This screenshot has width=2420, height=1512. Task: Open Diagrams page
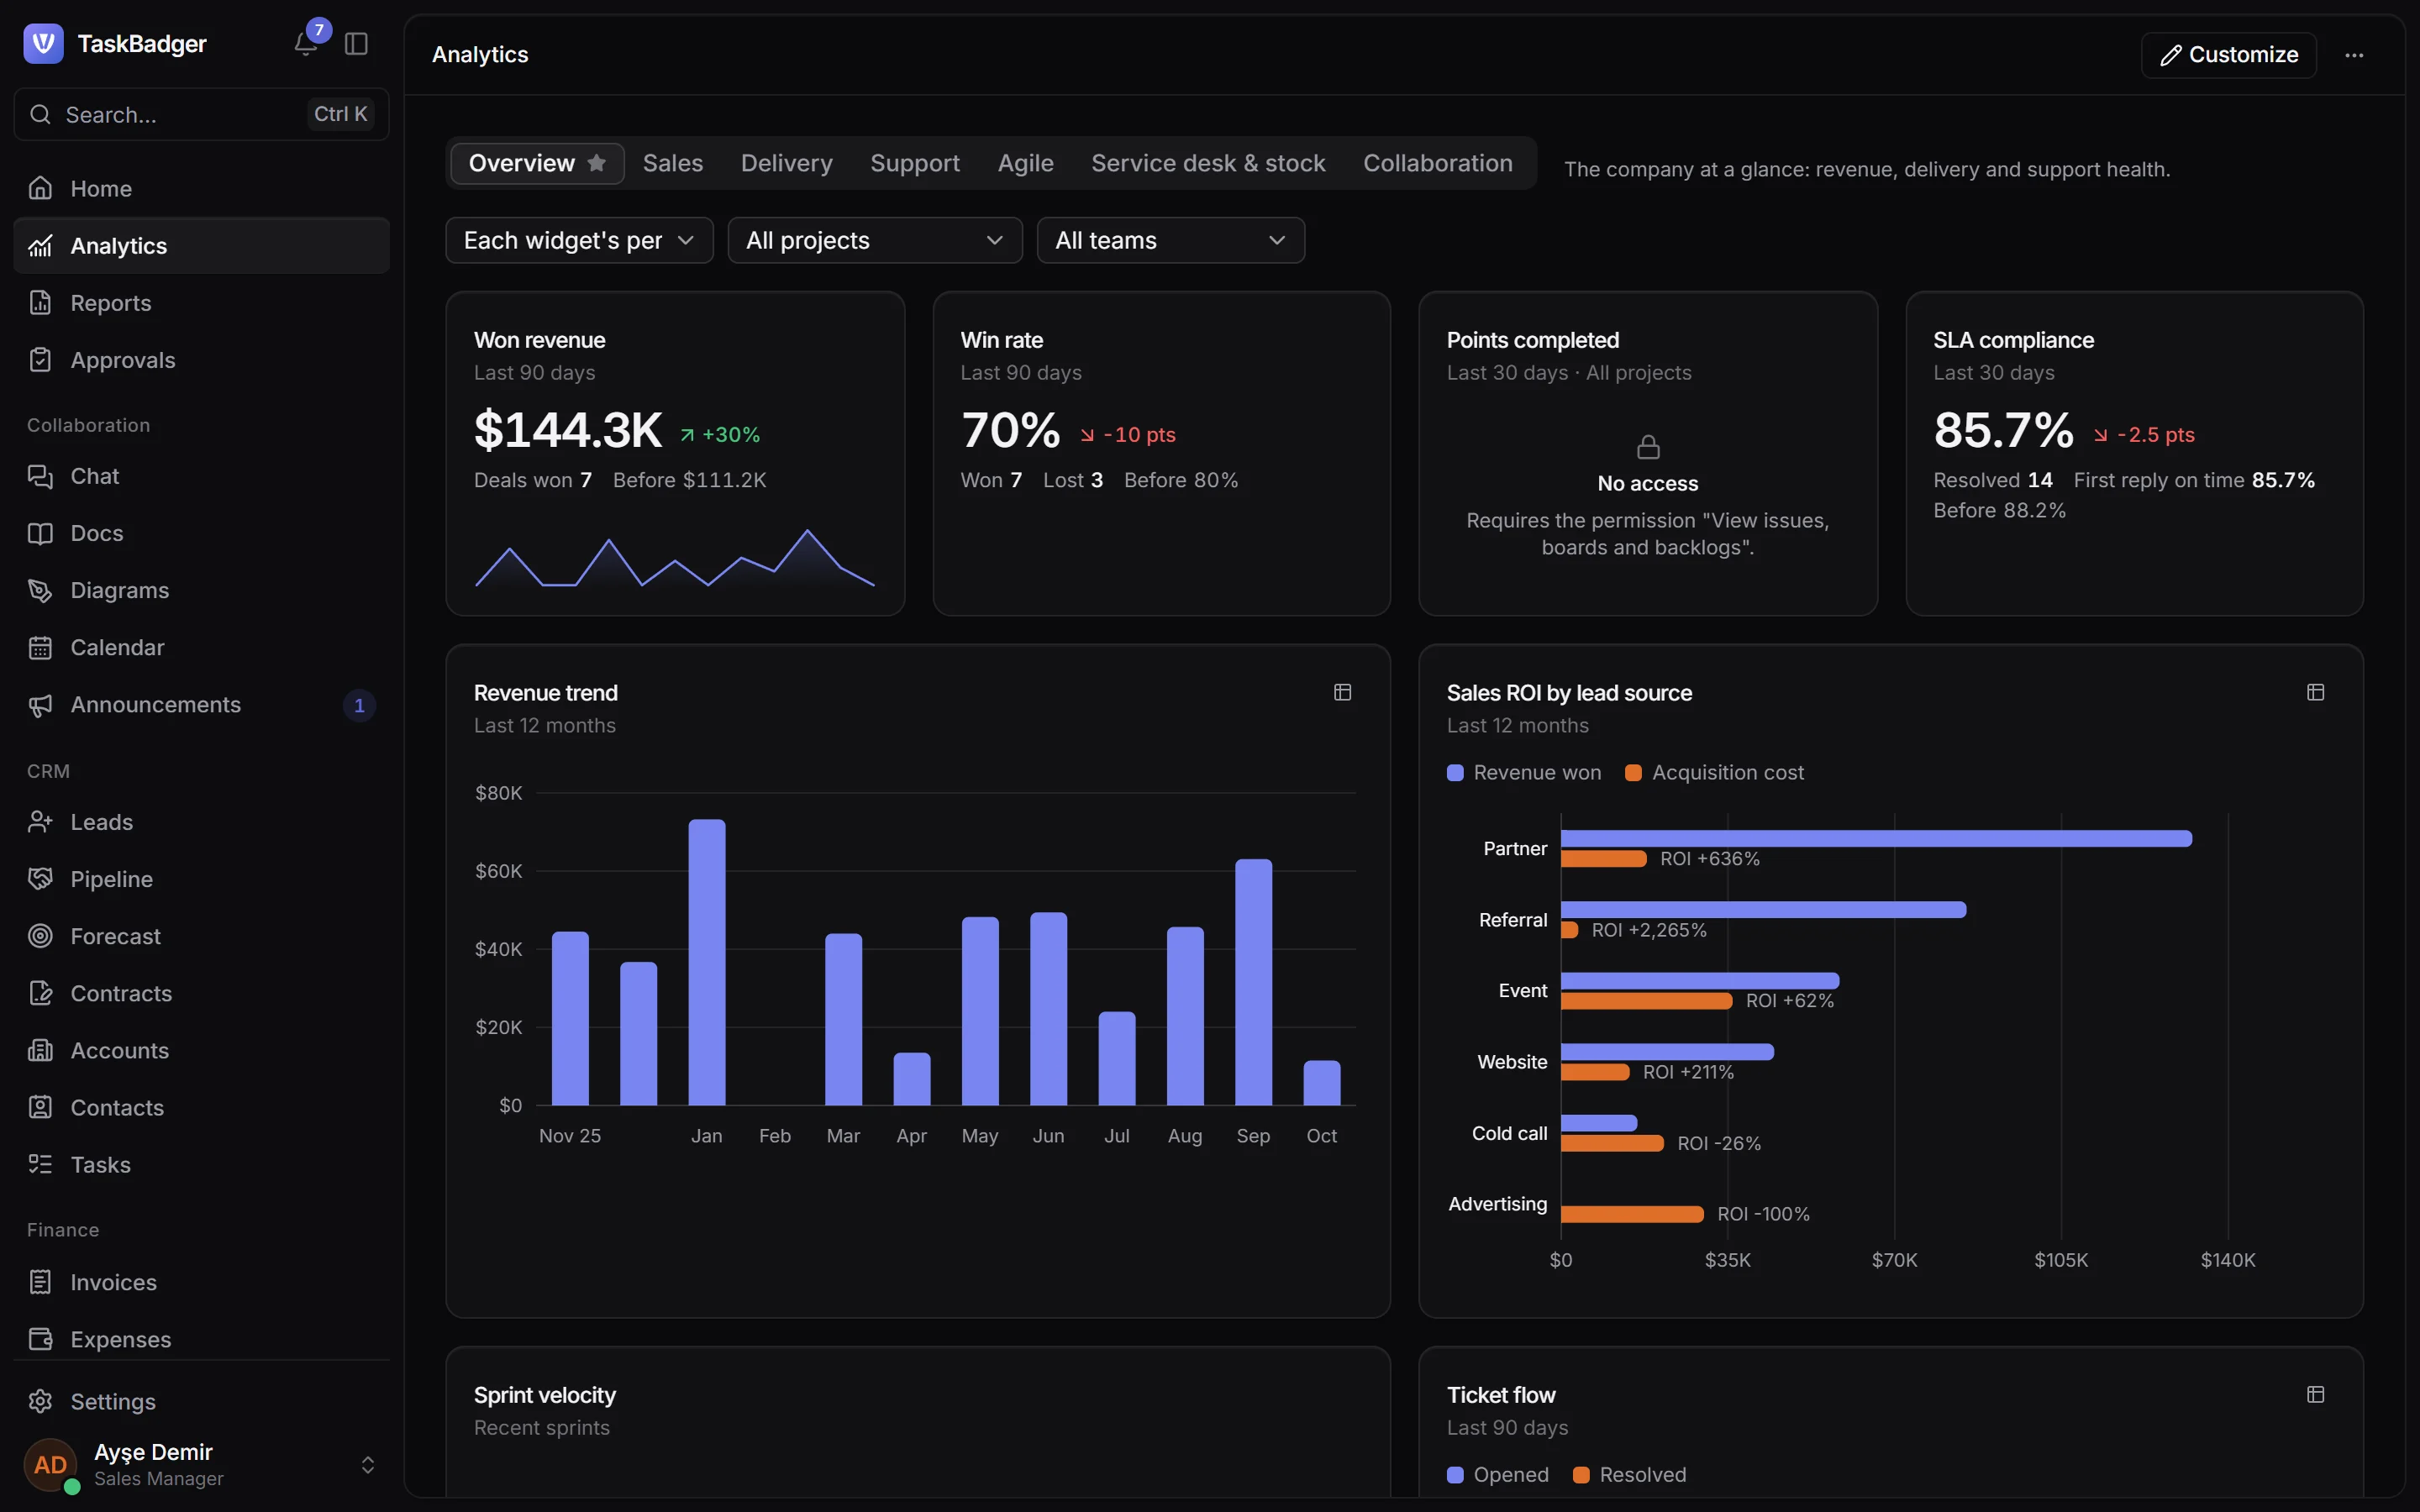(202, 590)
